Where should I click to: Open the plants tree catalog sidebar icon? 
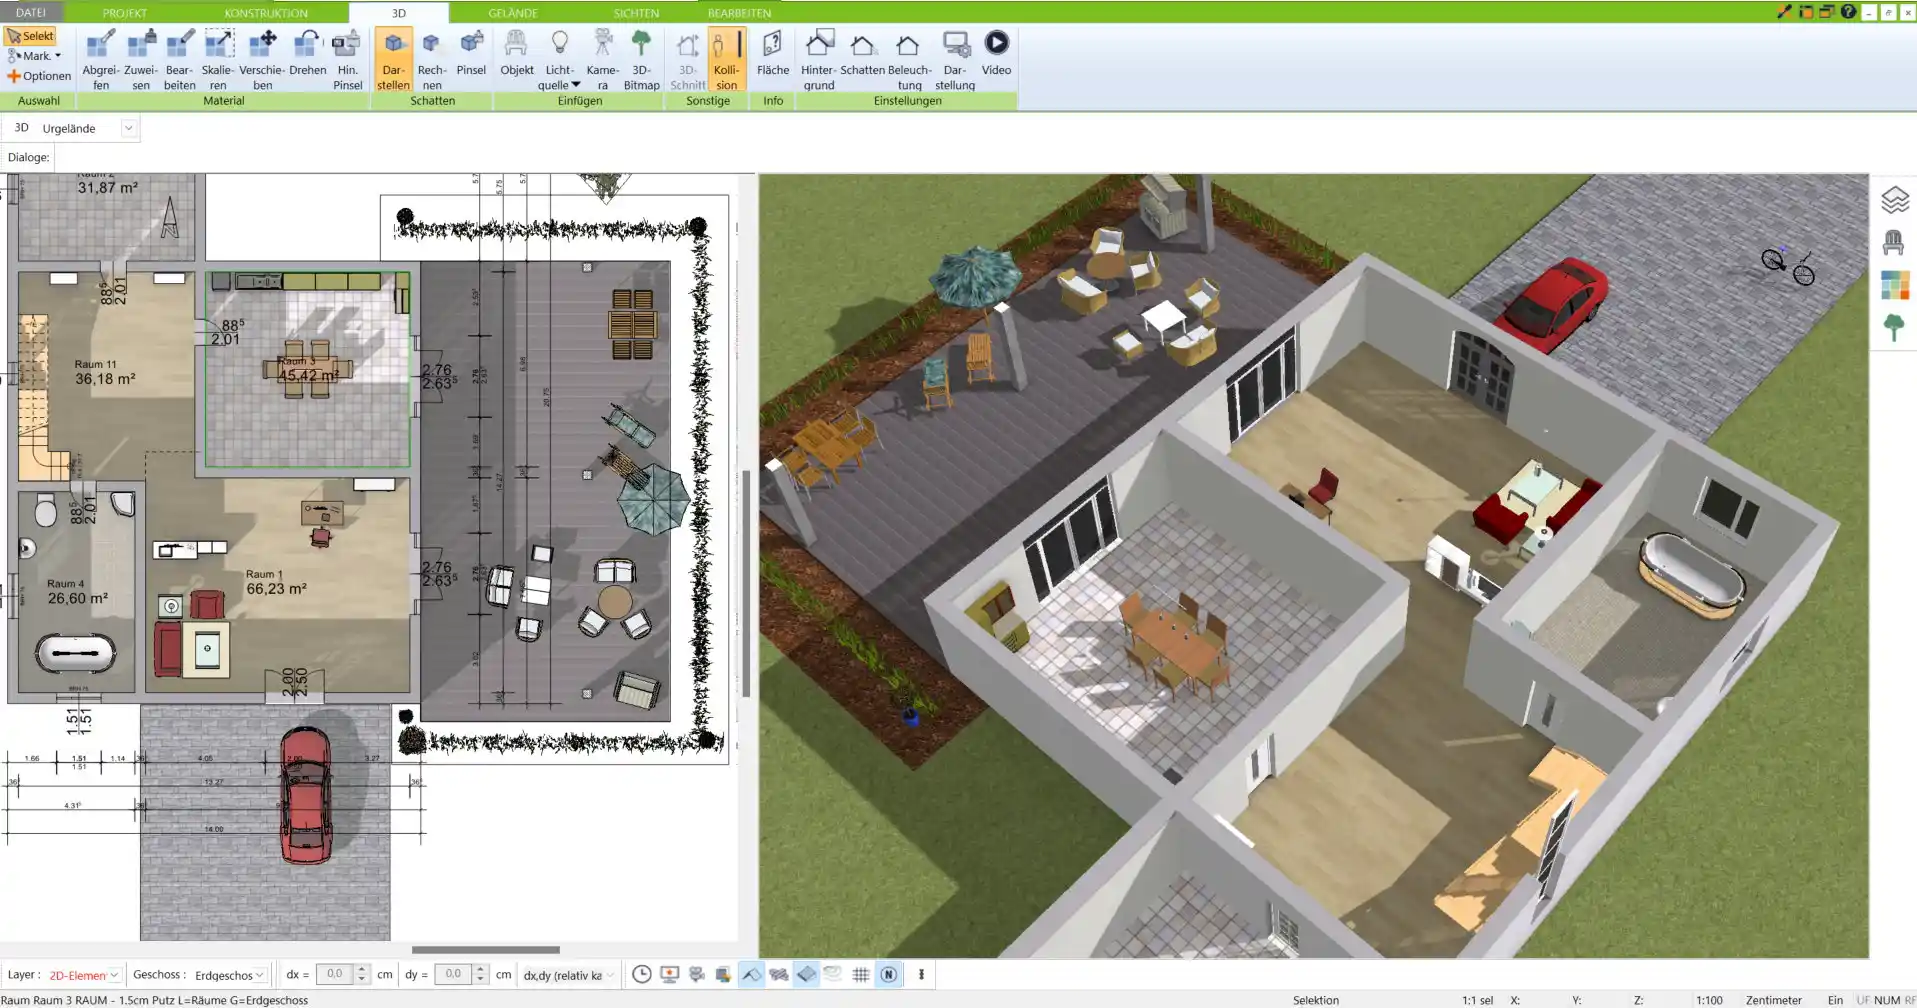1894,327
